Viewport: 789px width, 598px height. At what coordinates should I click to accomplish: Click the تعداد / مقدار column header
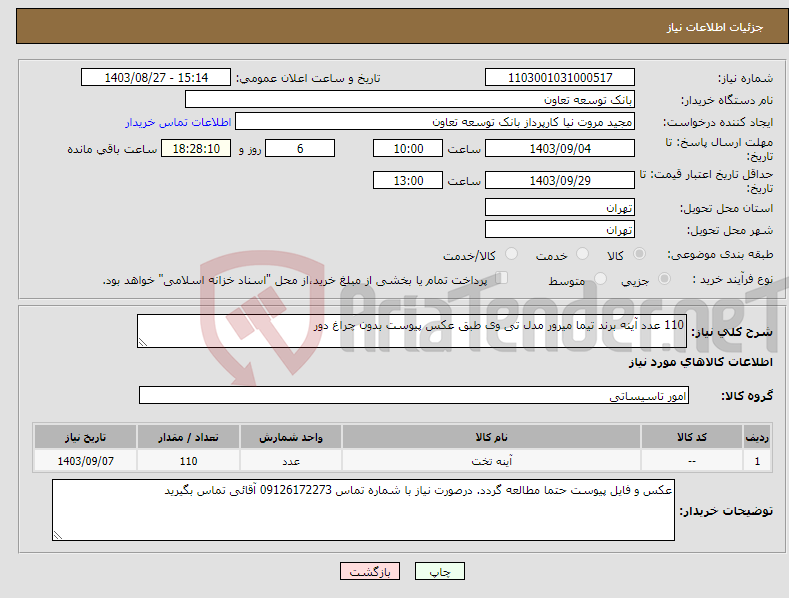tap(188, 437)
